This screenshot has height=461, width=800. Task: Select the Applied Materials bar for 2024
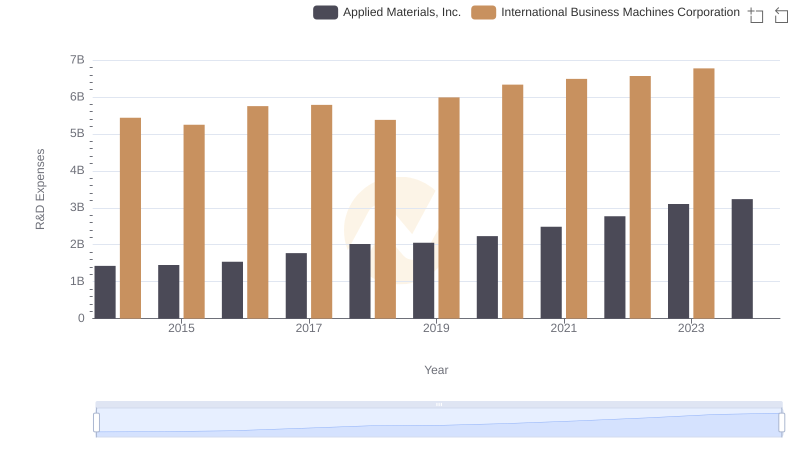(x=742, y=259)
